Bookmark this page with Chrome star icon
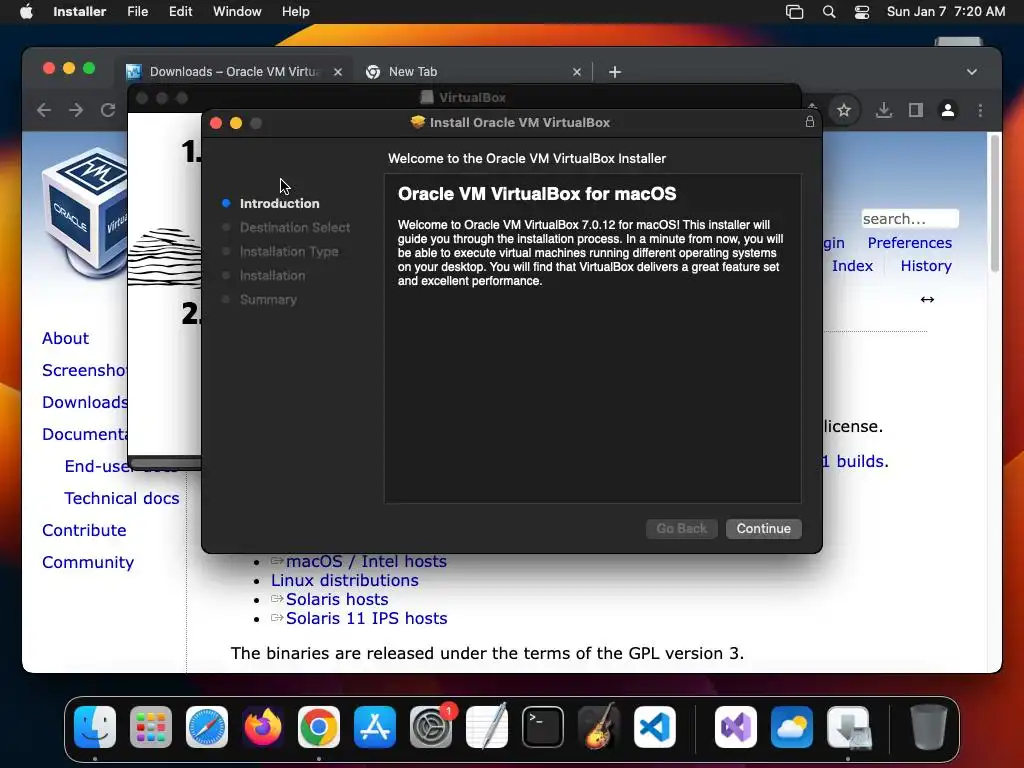 click(x=844, y=110)
